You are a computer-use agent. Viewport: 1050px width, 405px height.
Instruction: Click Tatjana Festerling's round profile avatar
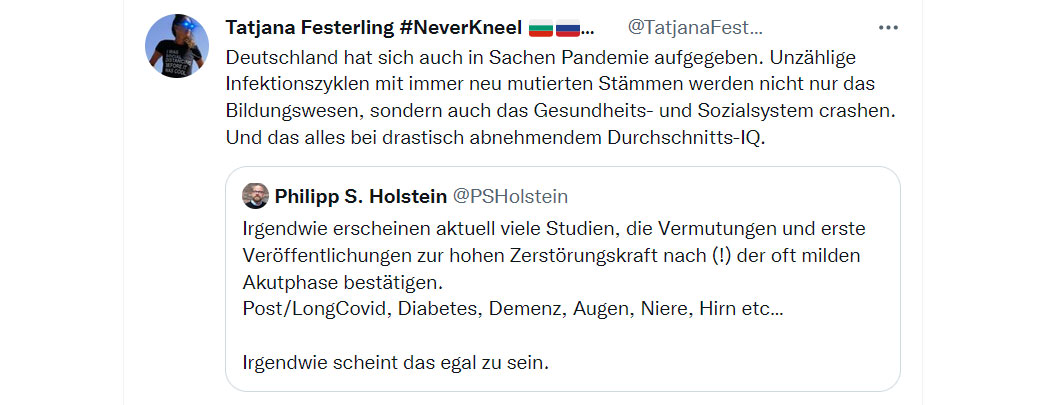tap(177, 46)
